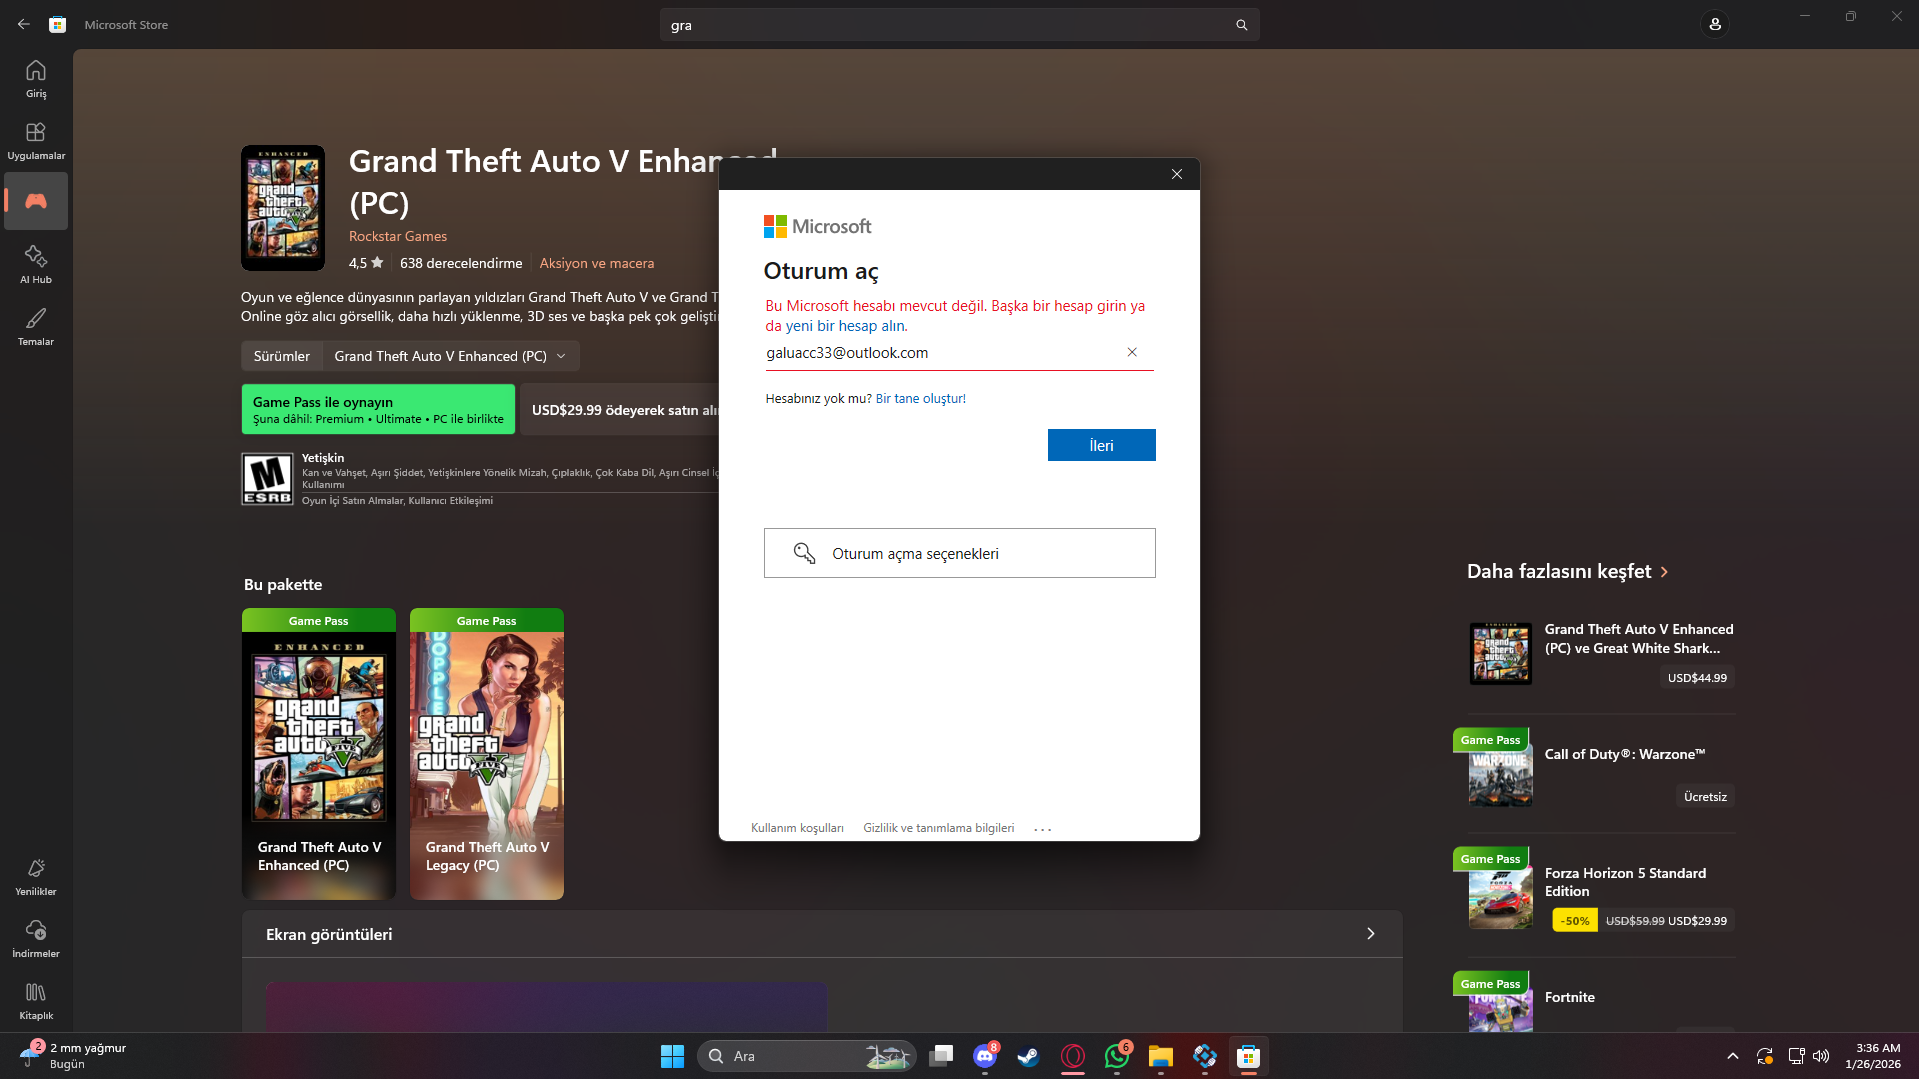The image size is (1919, 1079).
Task: Go back with the Store back arrow
Action: coord(24,24)
